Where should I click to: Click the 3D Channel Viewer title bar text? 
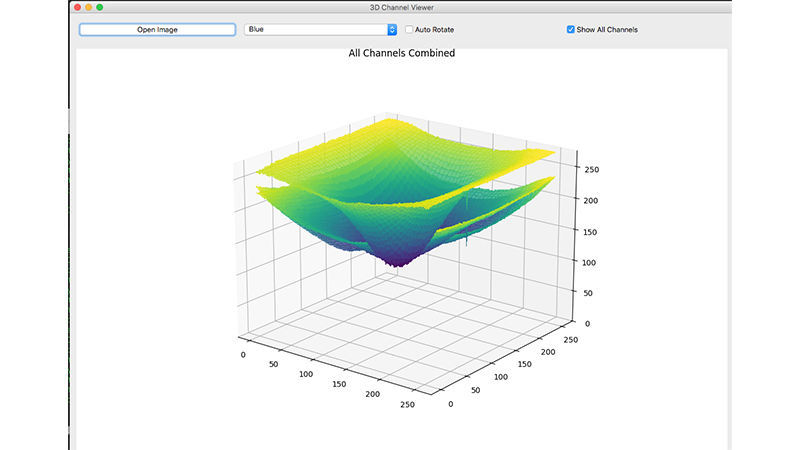402,7
